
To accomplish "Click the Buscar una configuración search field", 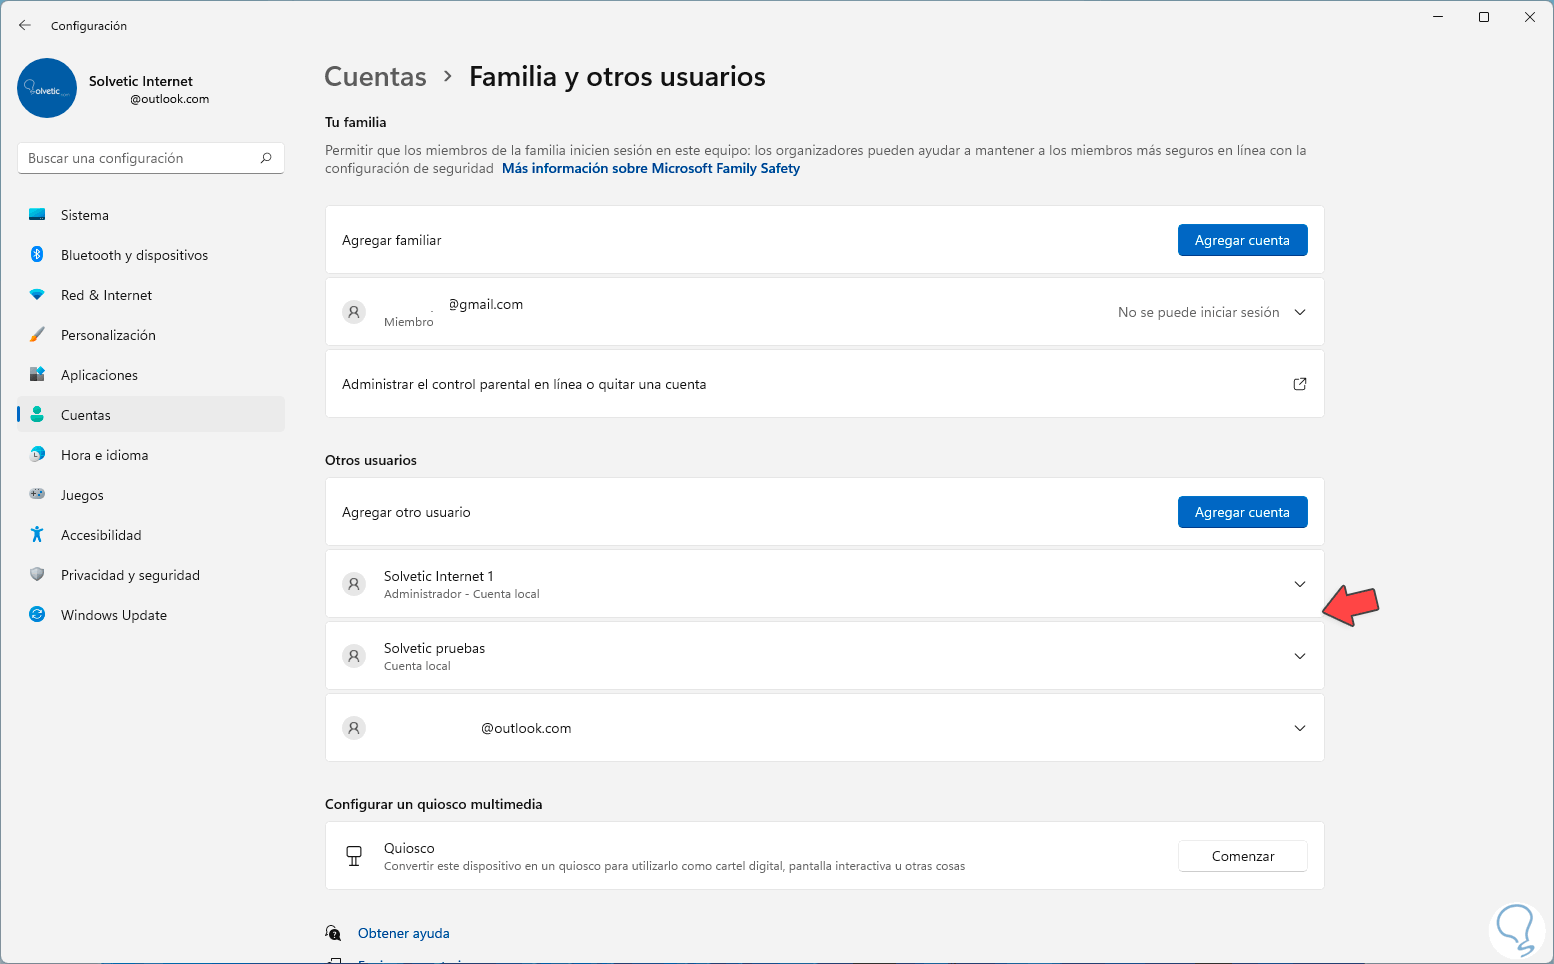I will coord(140,158).
